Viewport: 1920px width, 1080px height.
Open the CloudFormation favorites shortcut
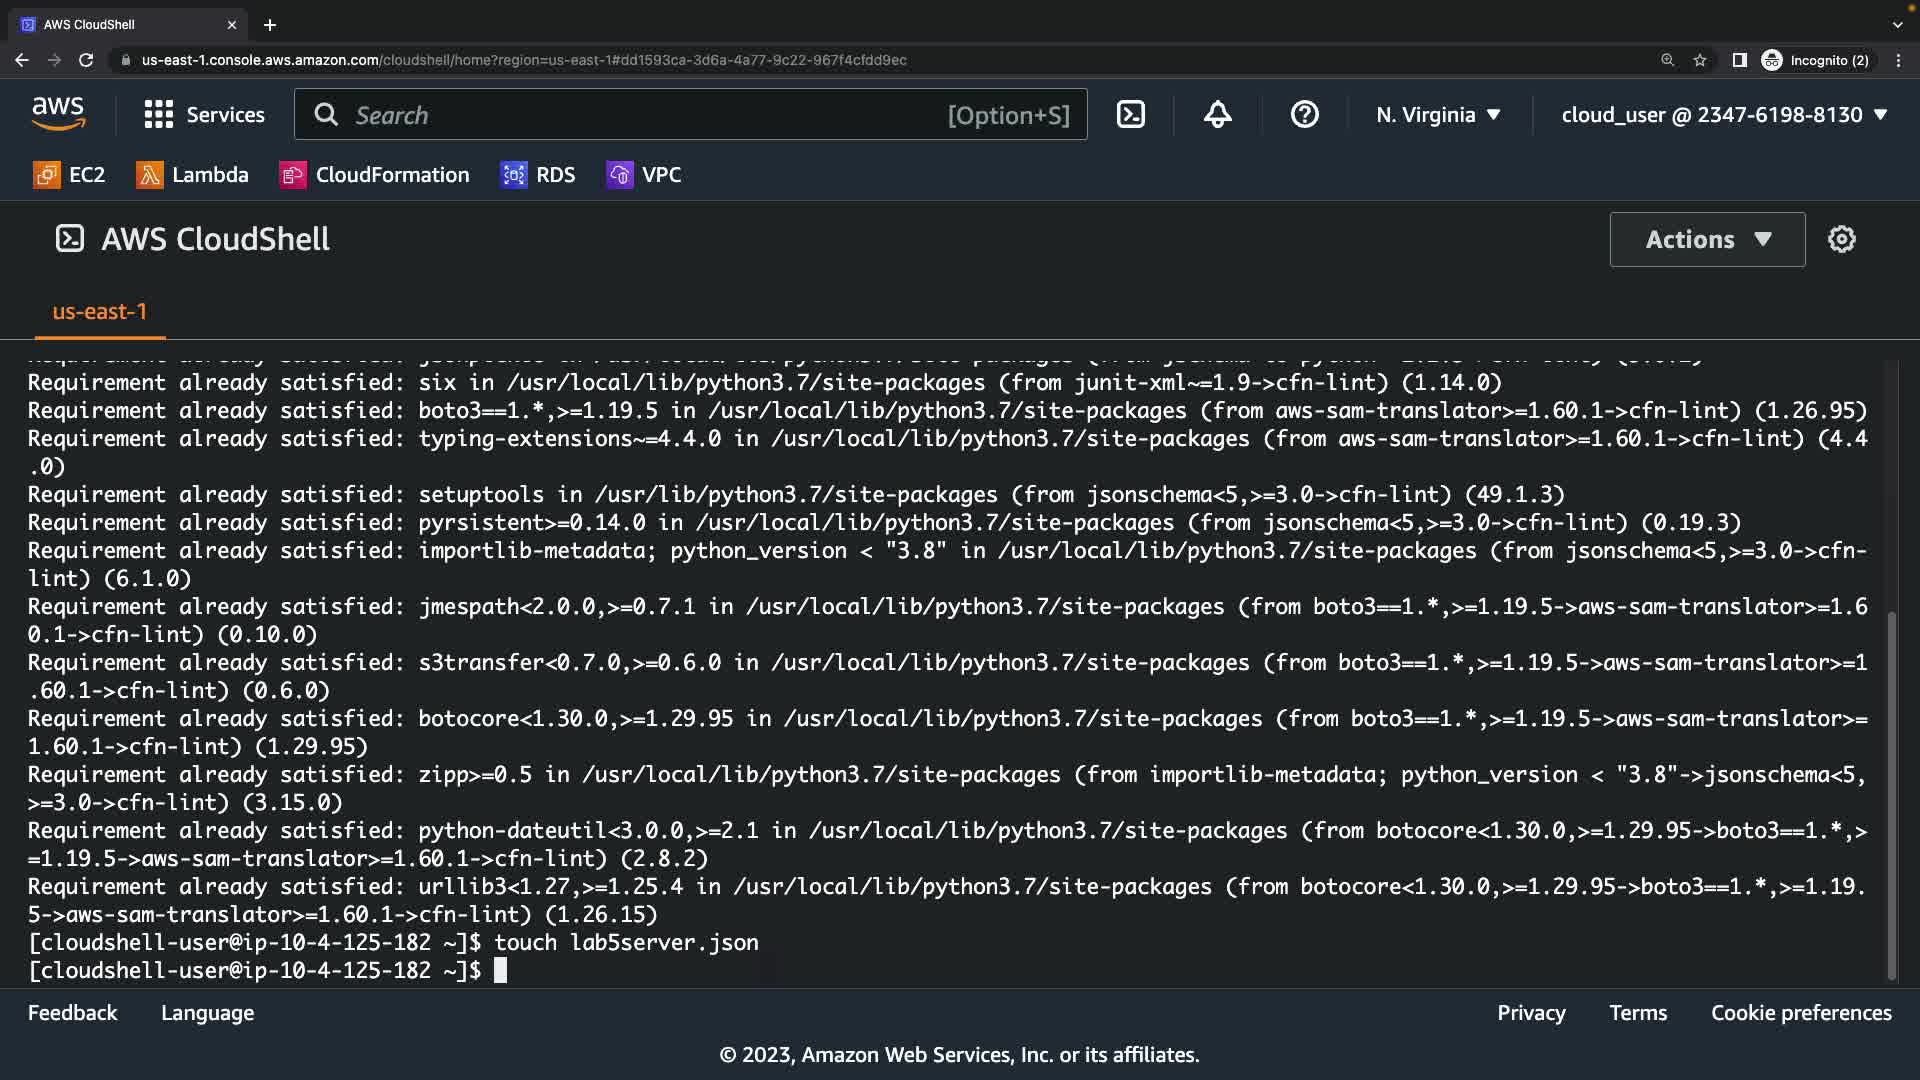(374, 175)
